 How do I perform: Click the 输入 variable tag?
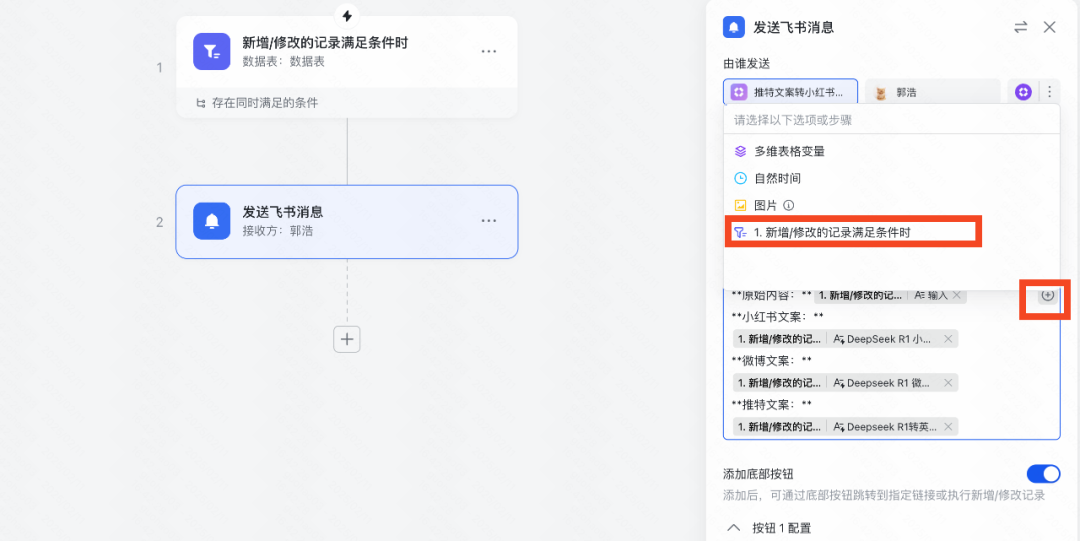click(891, 295)
